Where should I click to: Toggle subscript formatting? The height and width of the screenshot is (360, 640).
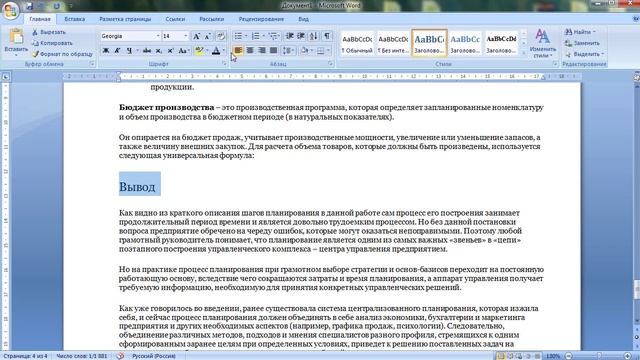click(x=159, y=51)
